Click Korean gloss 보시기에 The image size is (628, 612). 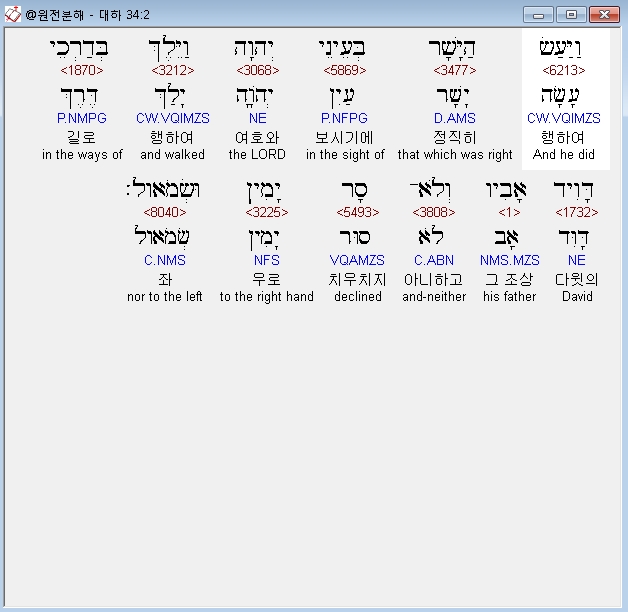(x=344, y=137)
